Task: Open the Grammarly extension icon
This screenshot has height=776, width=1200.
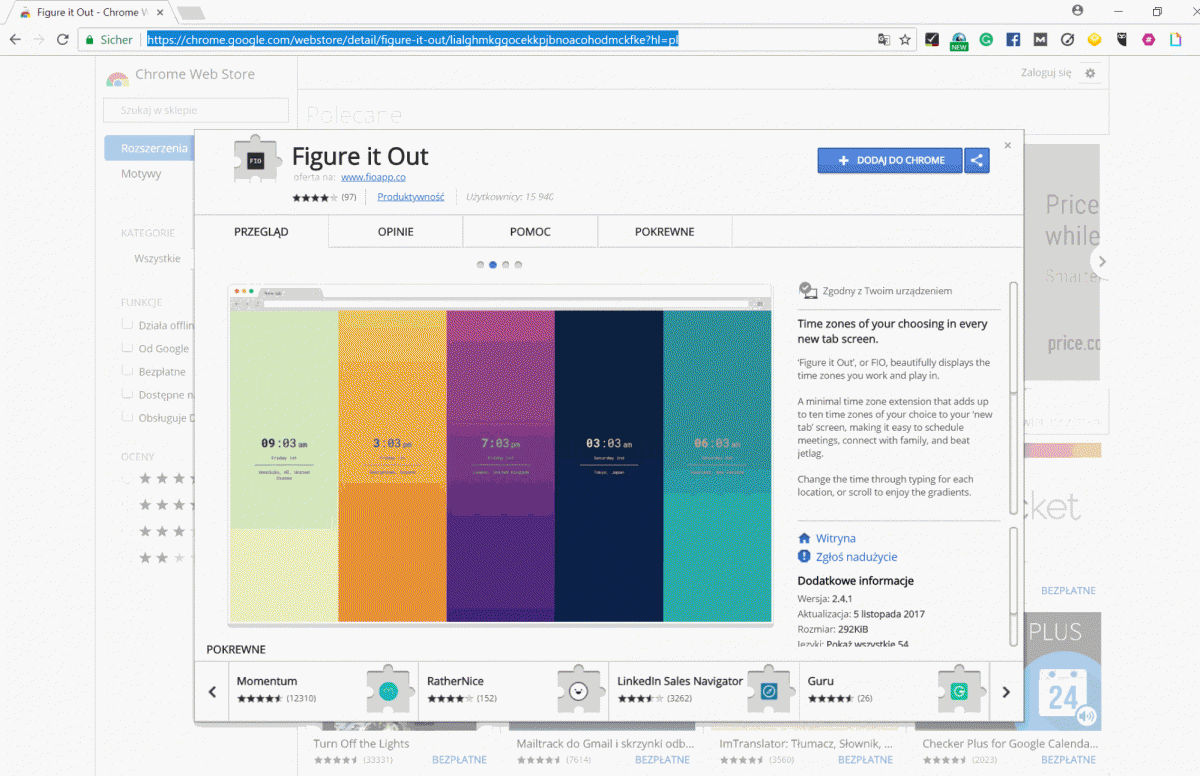Action: pos(986,40)
